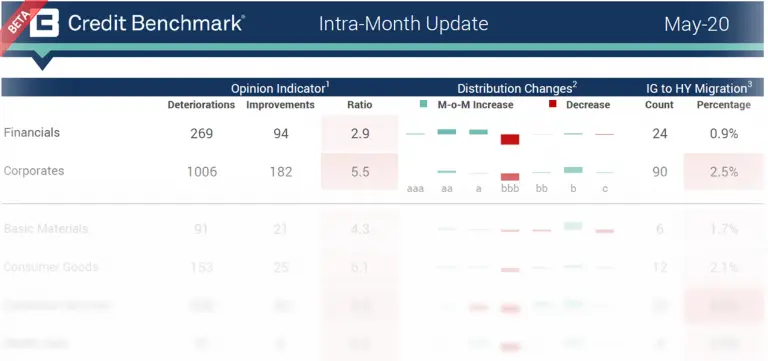Click Financials ratio value 2.9
Image resolution: width=768 pixels, height=361 pixels.
click(x=360, y=133)
